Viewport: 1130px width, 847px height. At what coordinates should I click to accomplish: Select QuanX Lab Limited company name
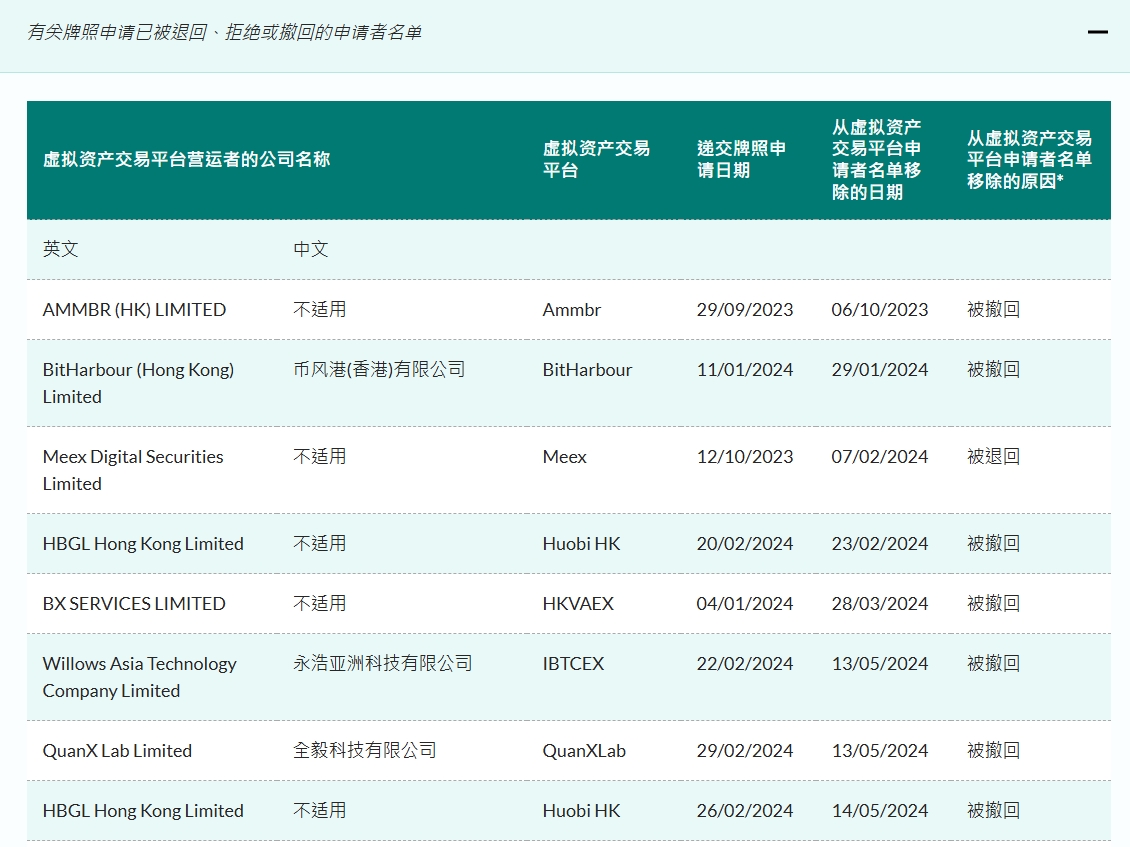pyautogui.click(x=117, y=750)
